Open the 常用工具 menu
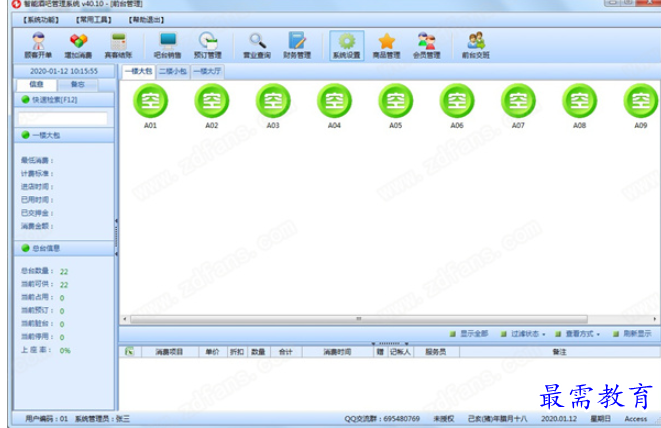Image resolution: width=661 pixels, height=428 pixels. coord(94,20)
